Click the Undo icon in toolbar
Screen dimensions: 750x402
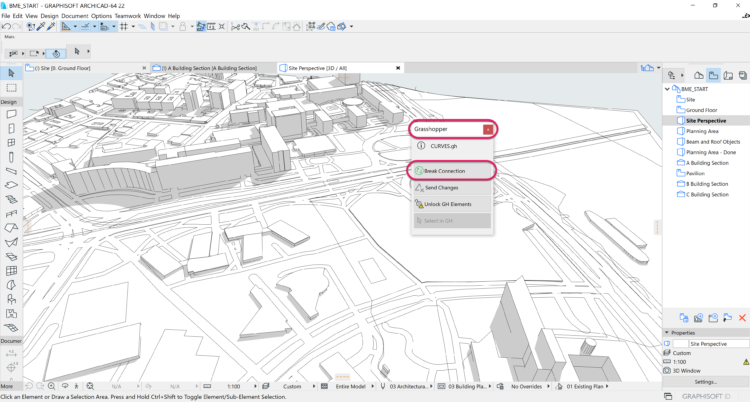coord(7,26)
